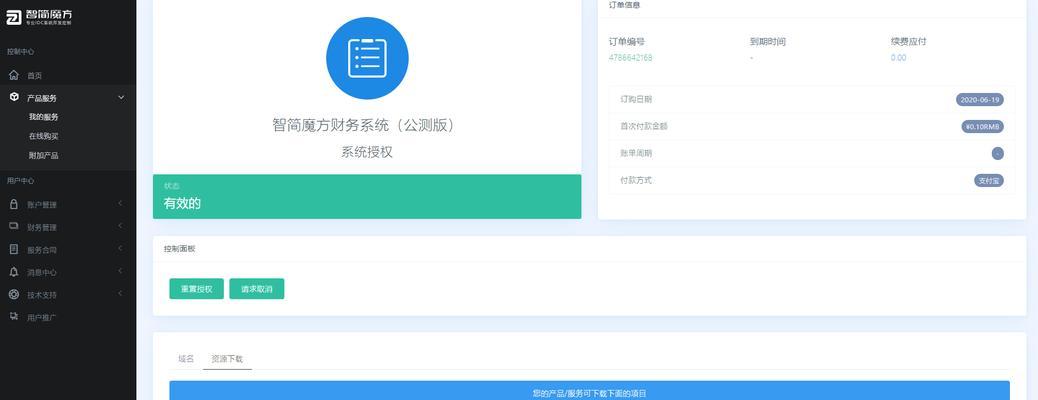This screenshot has width=1038, height=400.
Task: Click the 请求取消 button
Action: tap(257, 289)
